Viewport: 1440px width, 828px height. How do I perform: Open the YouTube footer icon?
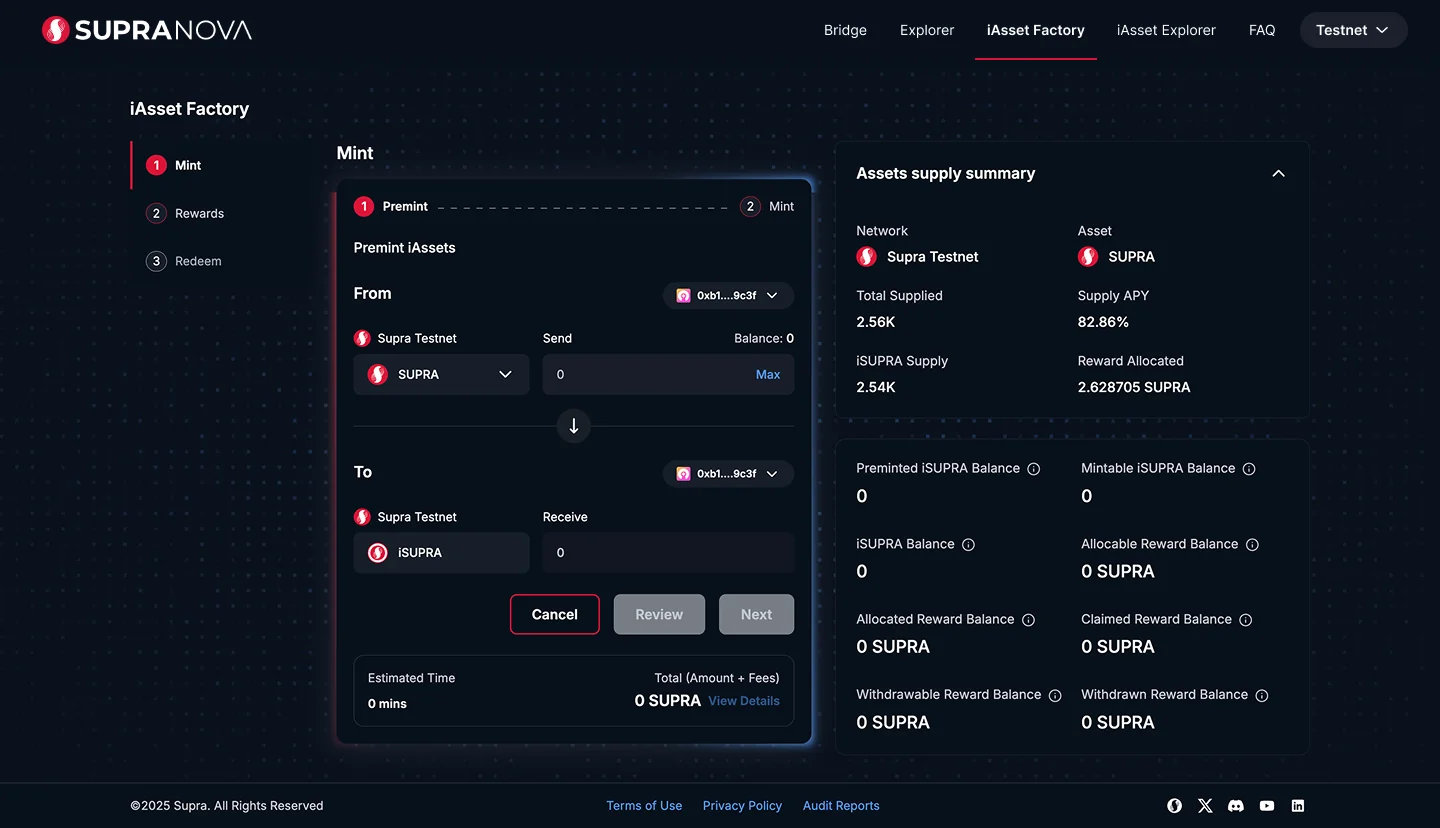click(1267, 806)
